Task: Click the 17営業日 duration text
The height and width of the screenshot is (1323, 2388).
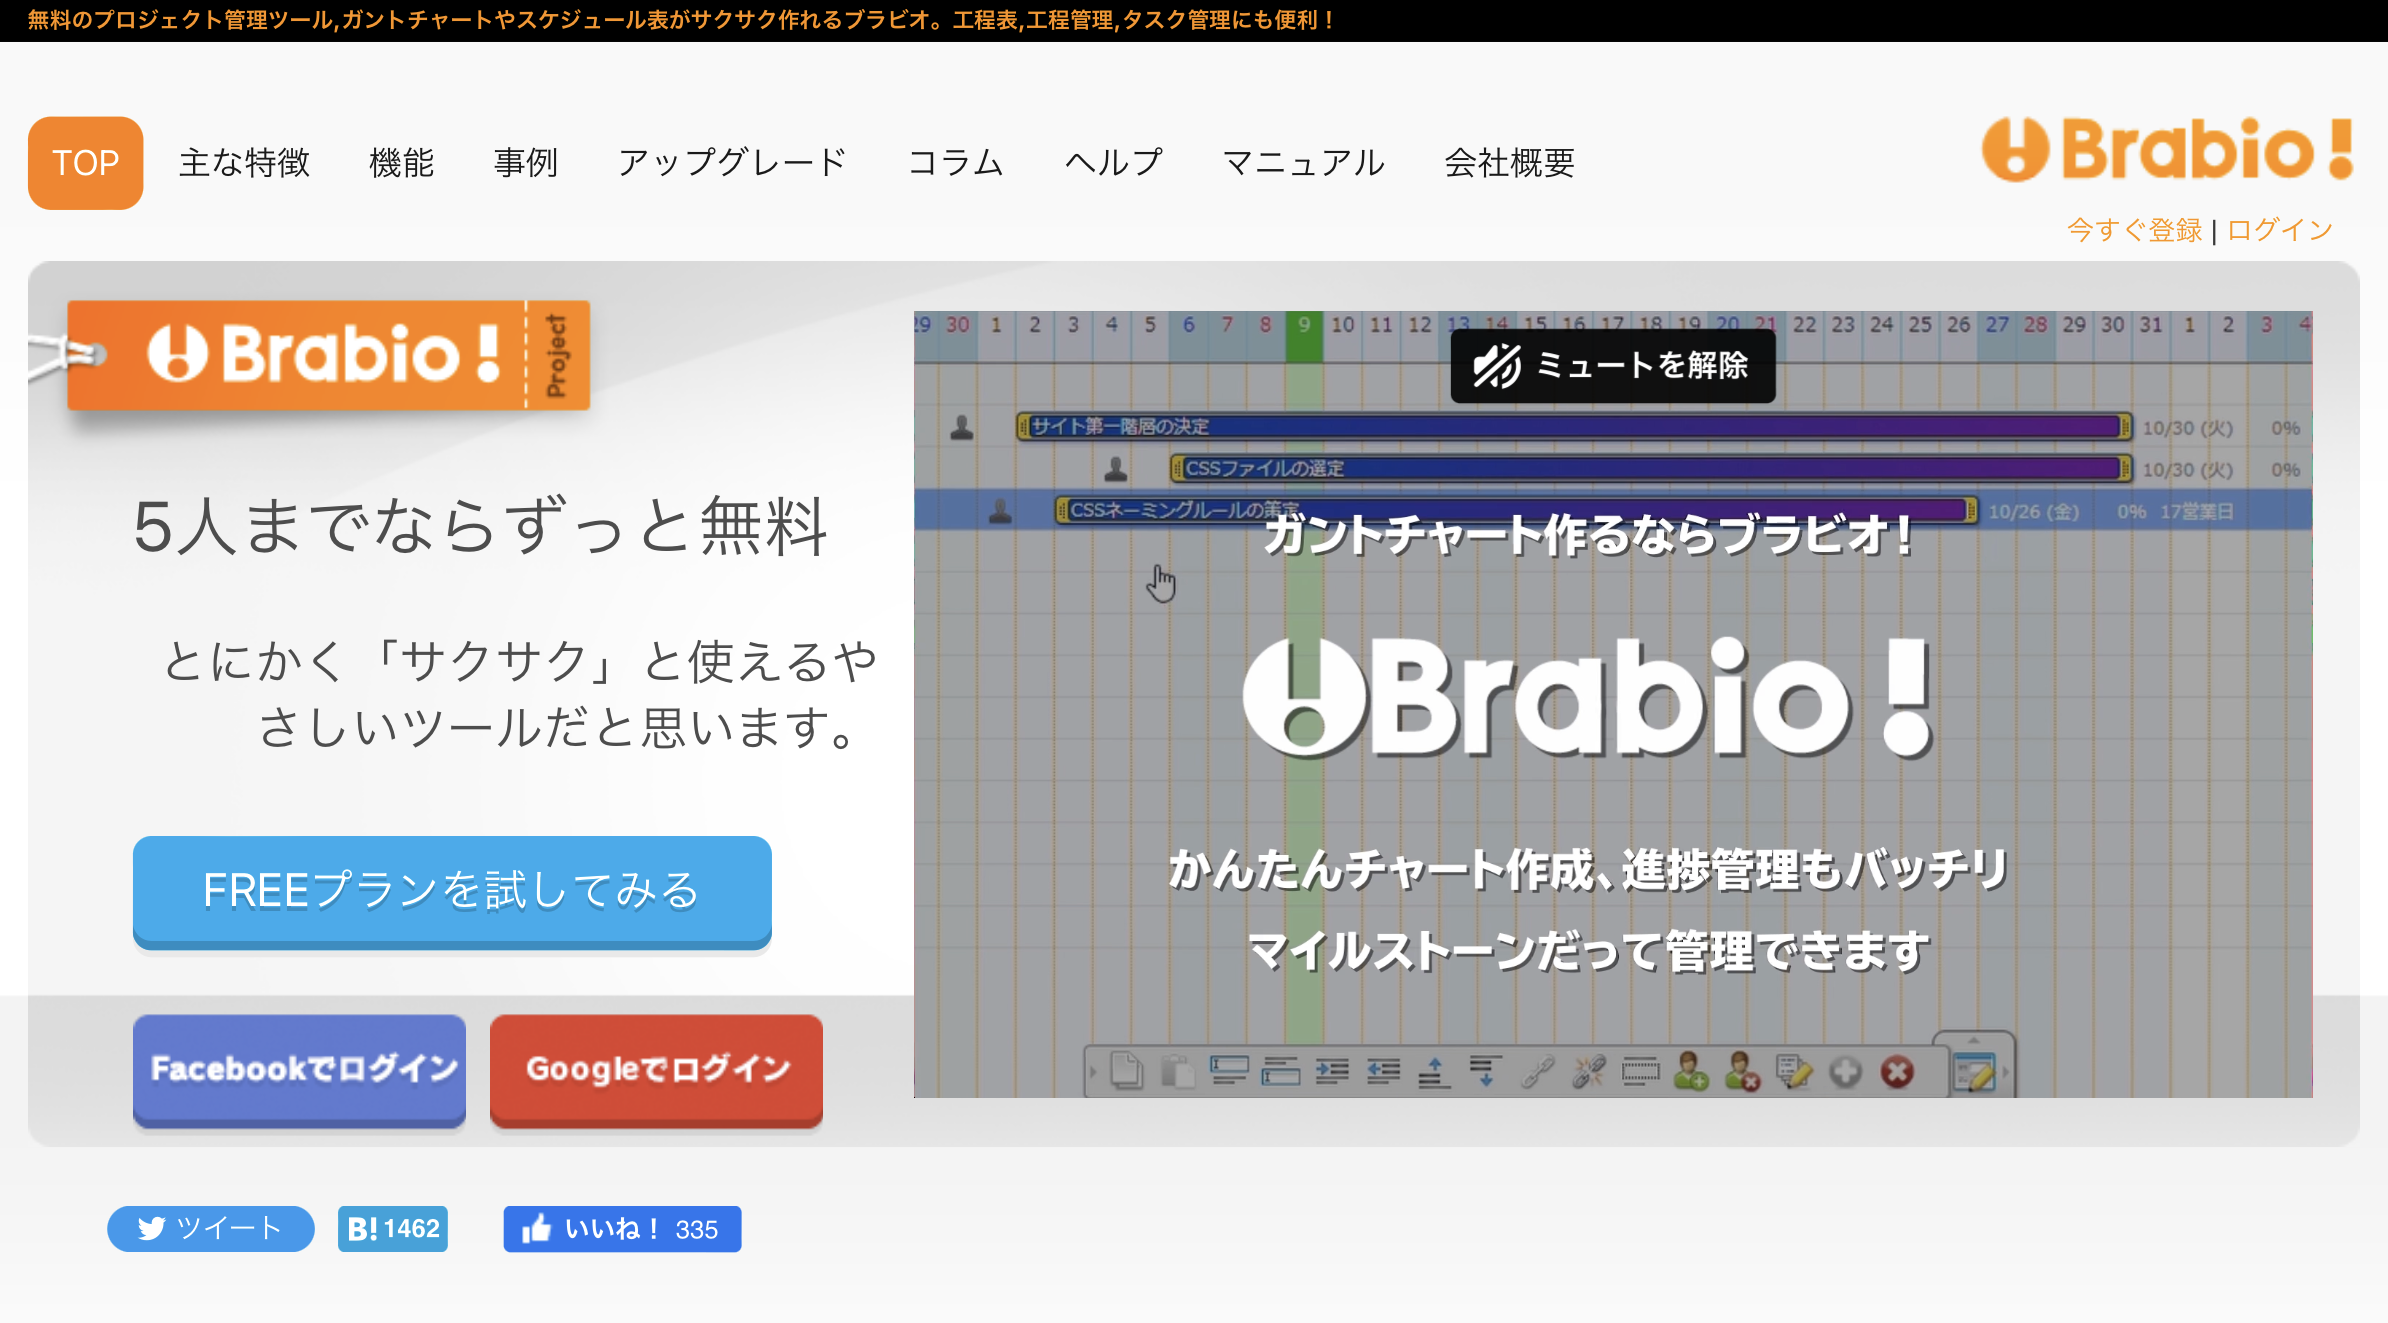Action: coord(2197,512)
